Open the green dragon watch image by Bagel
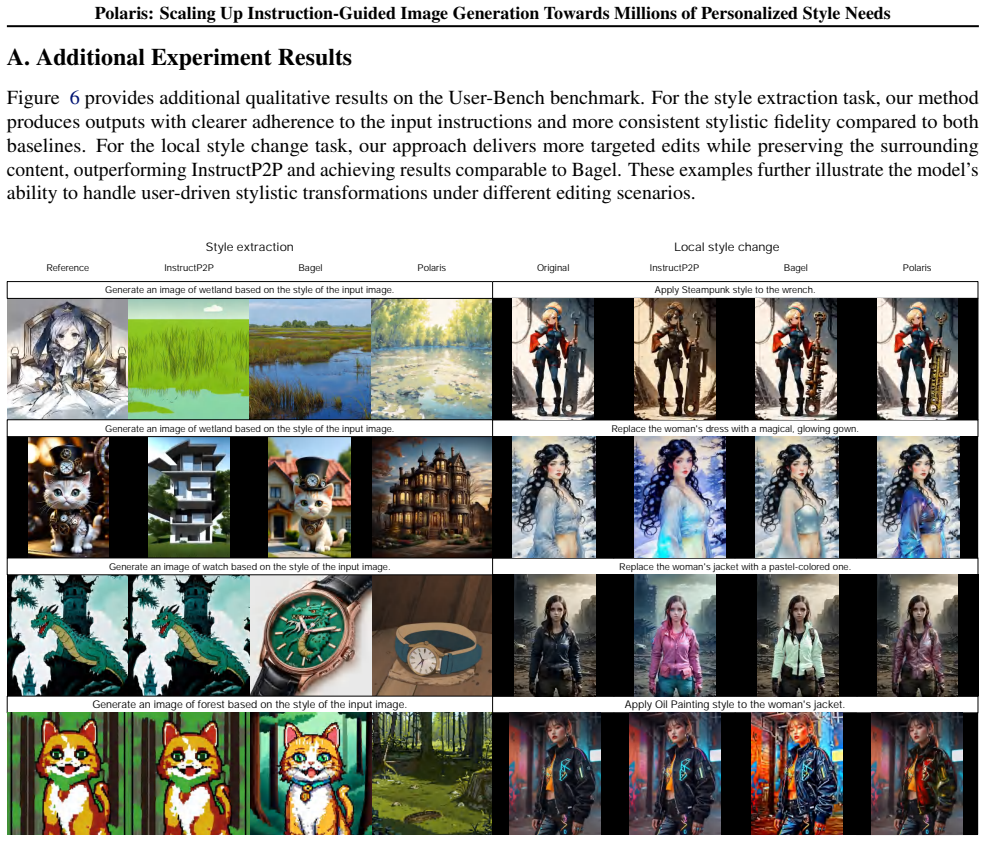 click(x=310, y=635)
